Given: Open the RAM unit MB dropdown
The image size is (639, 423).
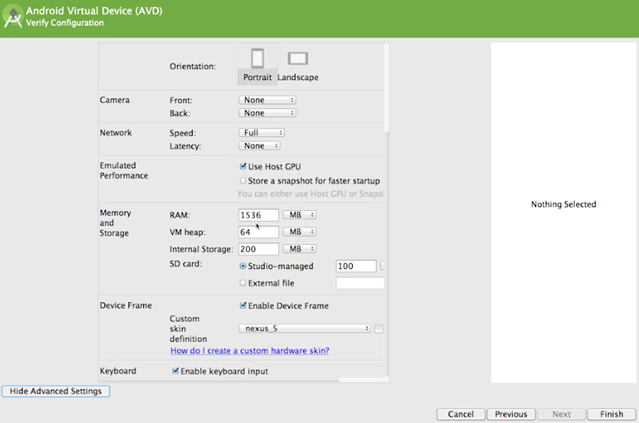Looking at the screenshot, I should point(300,215).
